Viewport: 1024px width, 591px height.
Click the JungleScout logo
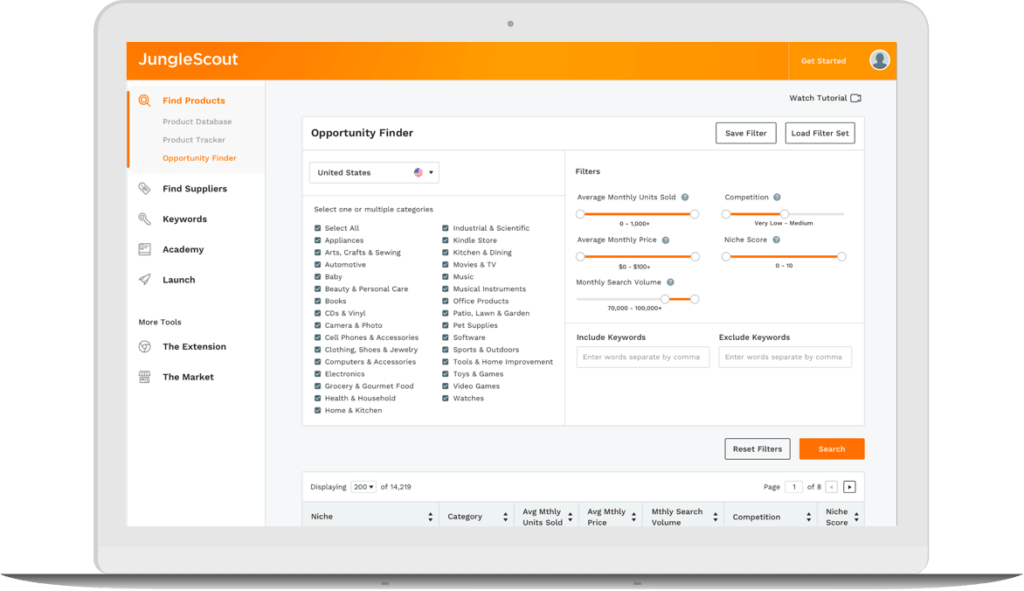(188, 59)
